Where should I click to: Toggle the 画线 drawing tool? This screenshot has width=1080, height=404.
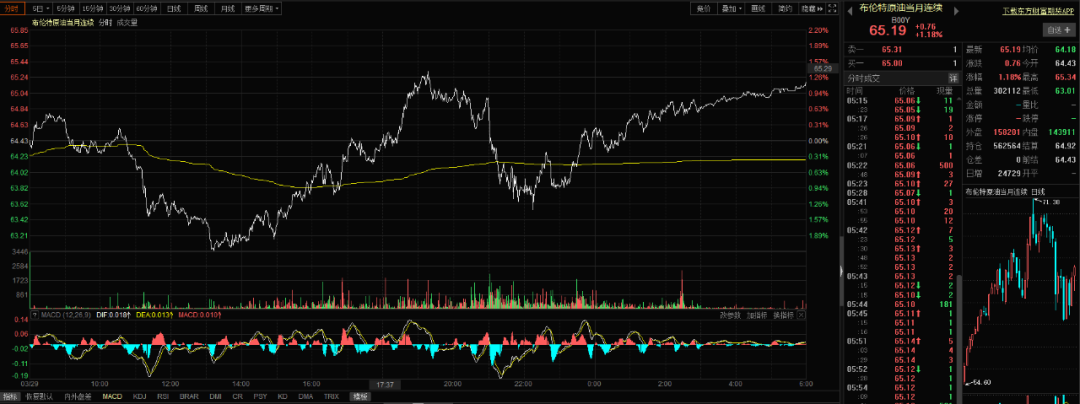(x=758, y=8)
